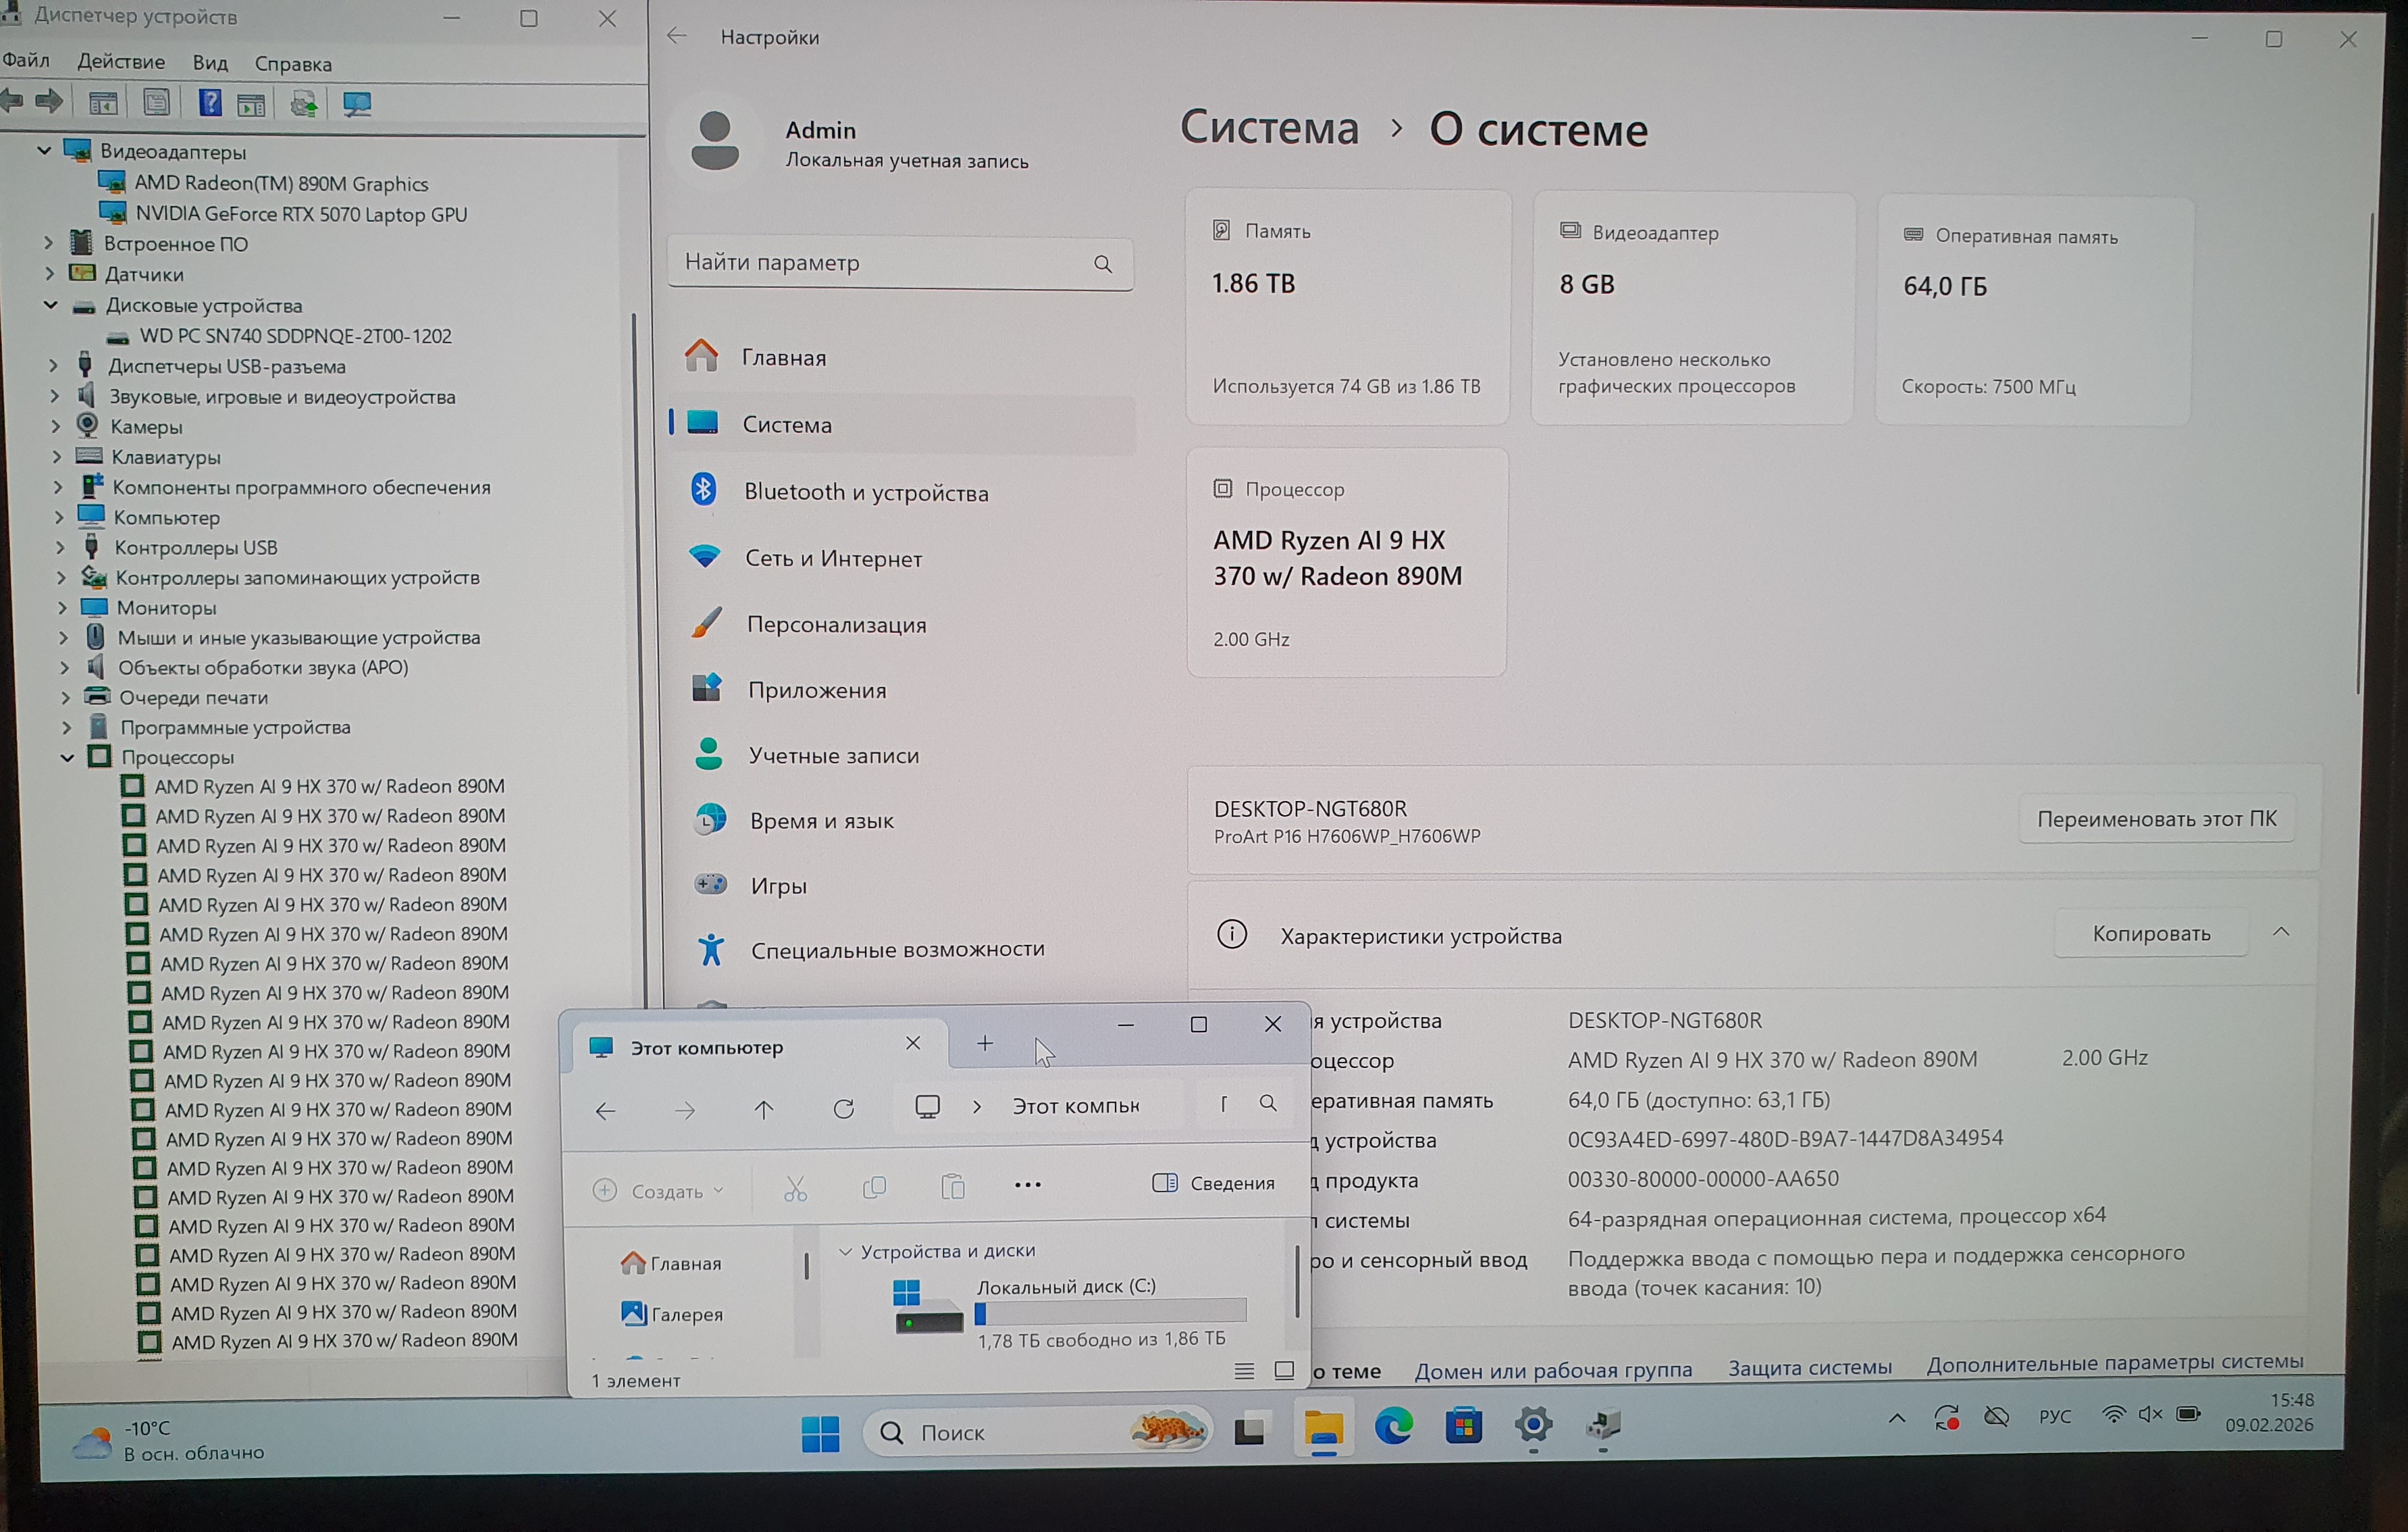Select NVIDIA GeForce RTX 5070 Laptop GPU
2408x1532 pixels.
point(301,214)
